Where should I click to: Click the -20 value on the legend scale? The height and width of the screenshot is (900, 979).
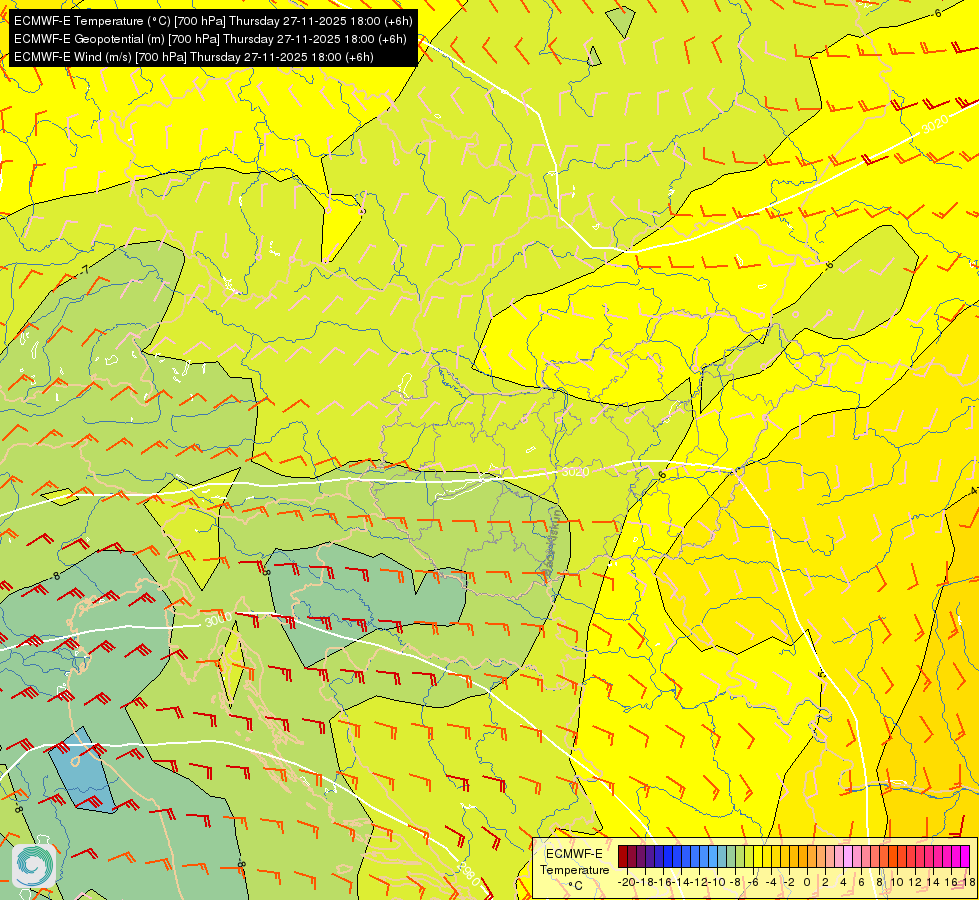[x=628, y=882]
